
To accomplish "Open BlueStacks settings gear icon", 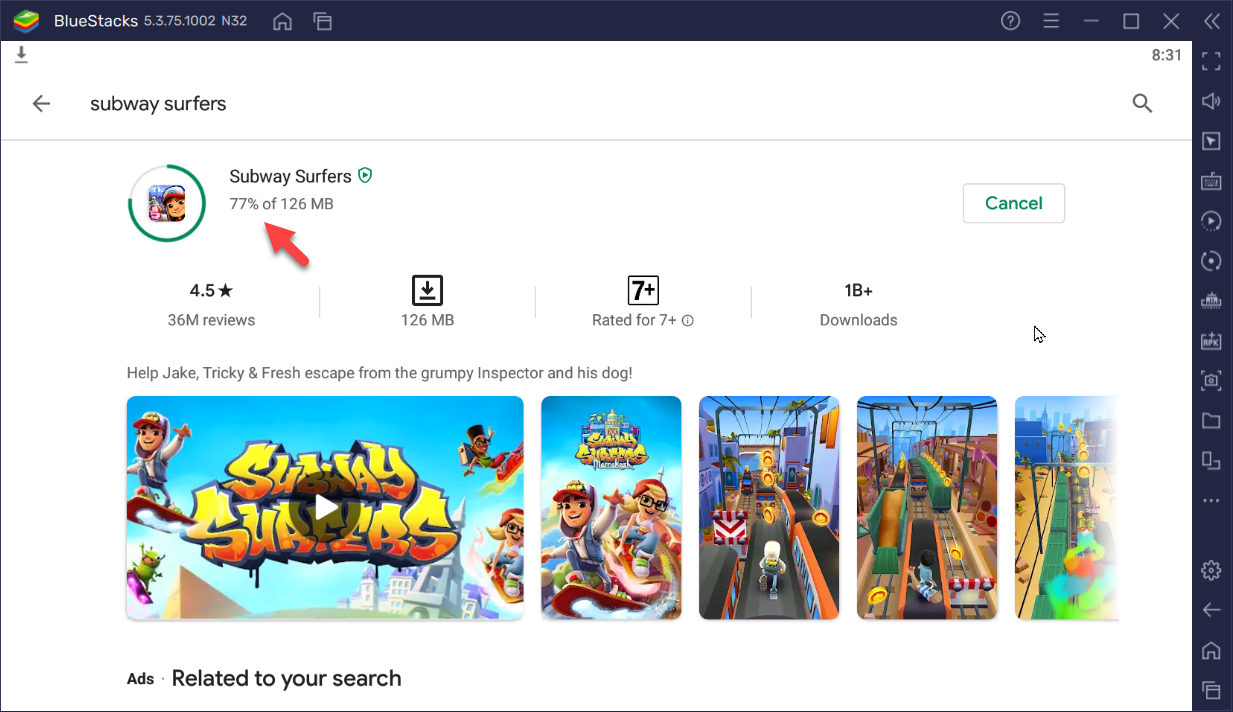I will 1211,570.
